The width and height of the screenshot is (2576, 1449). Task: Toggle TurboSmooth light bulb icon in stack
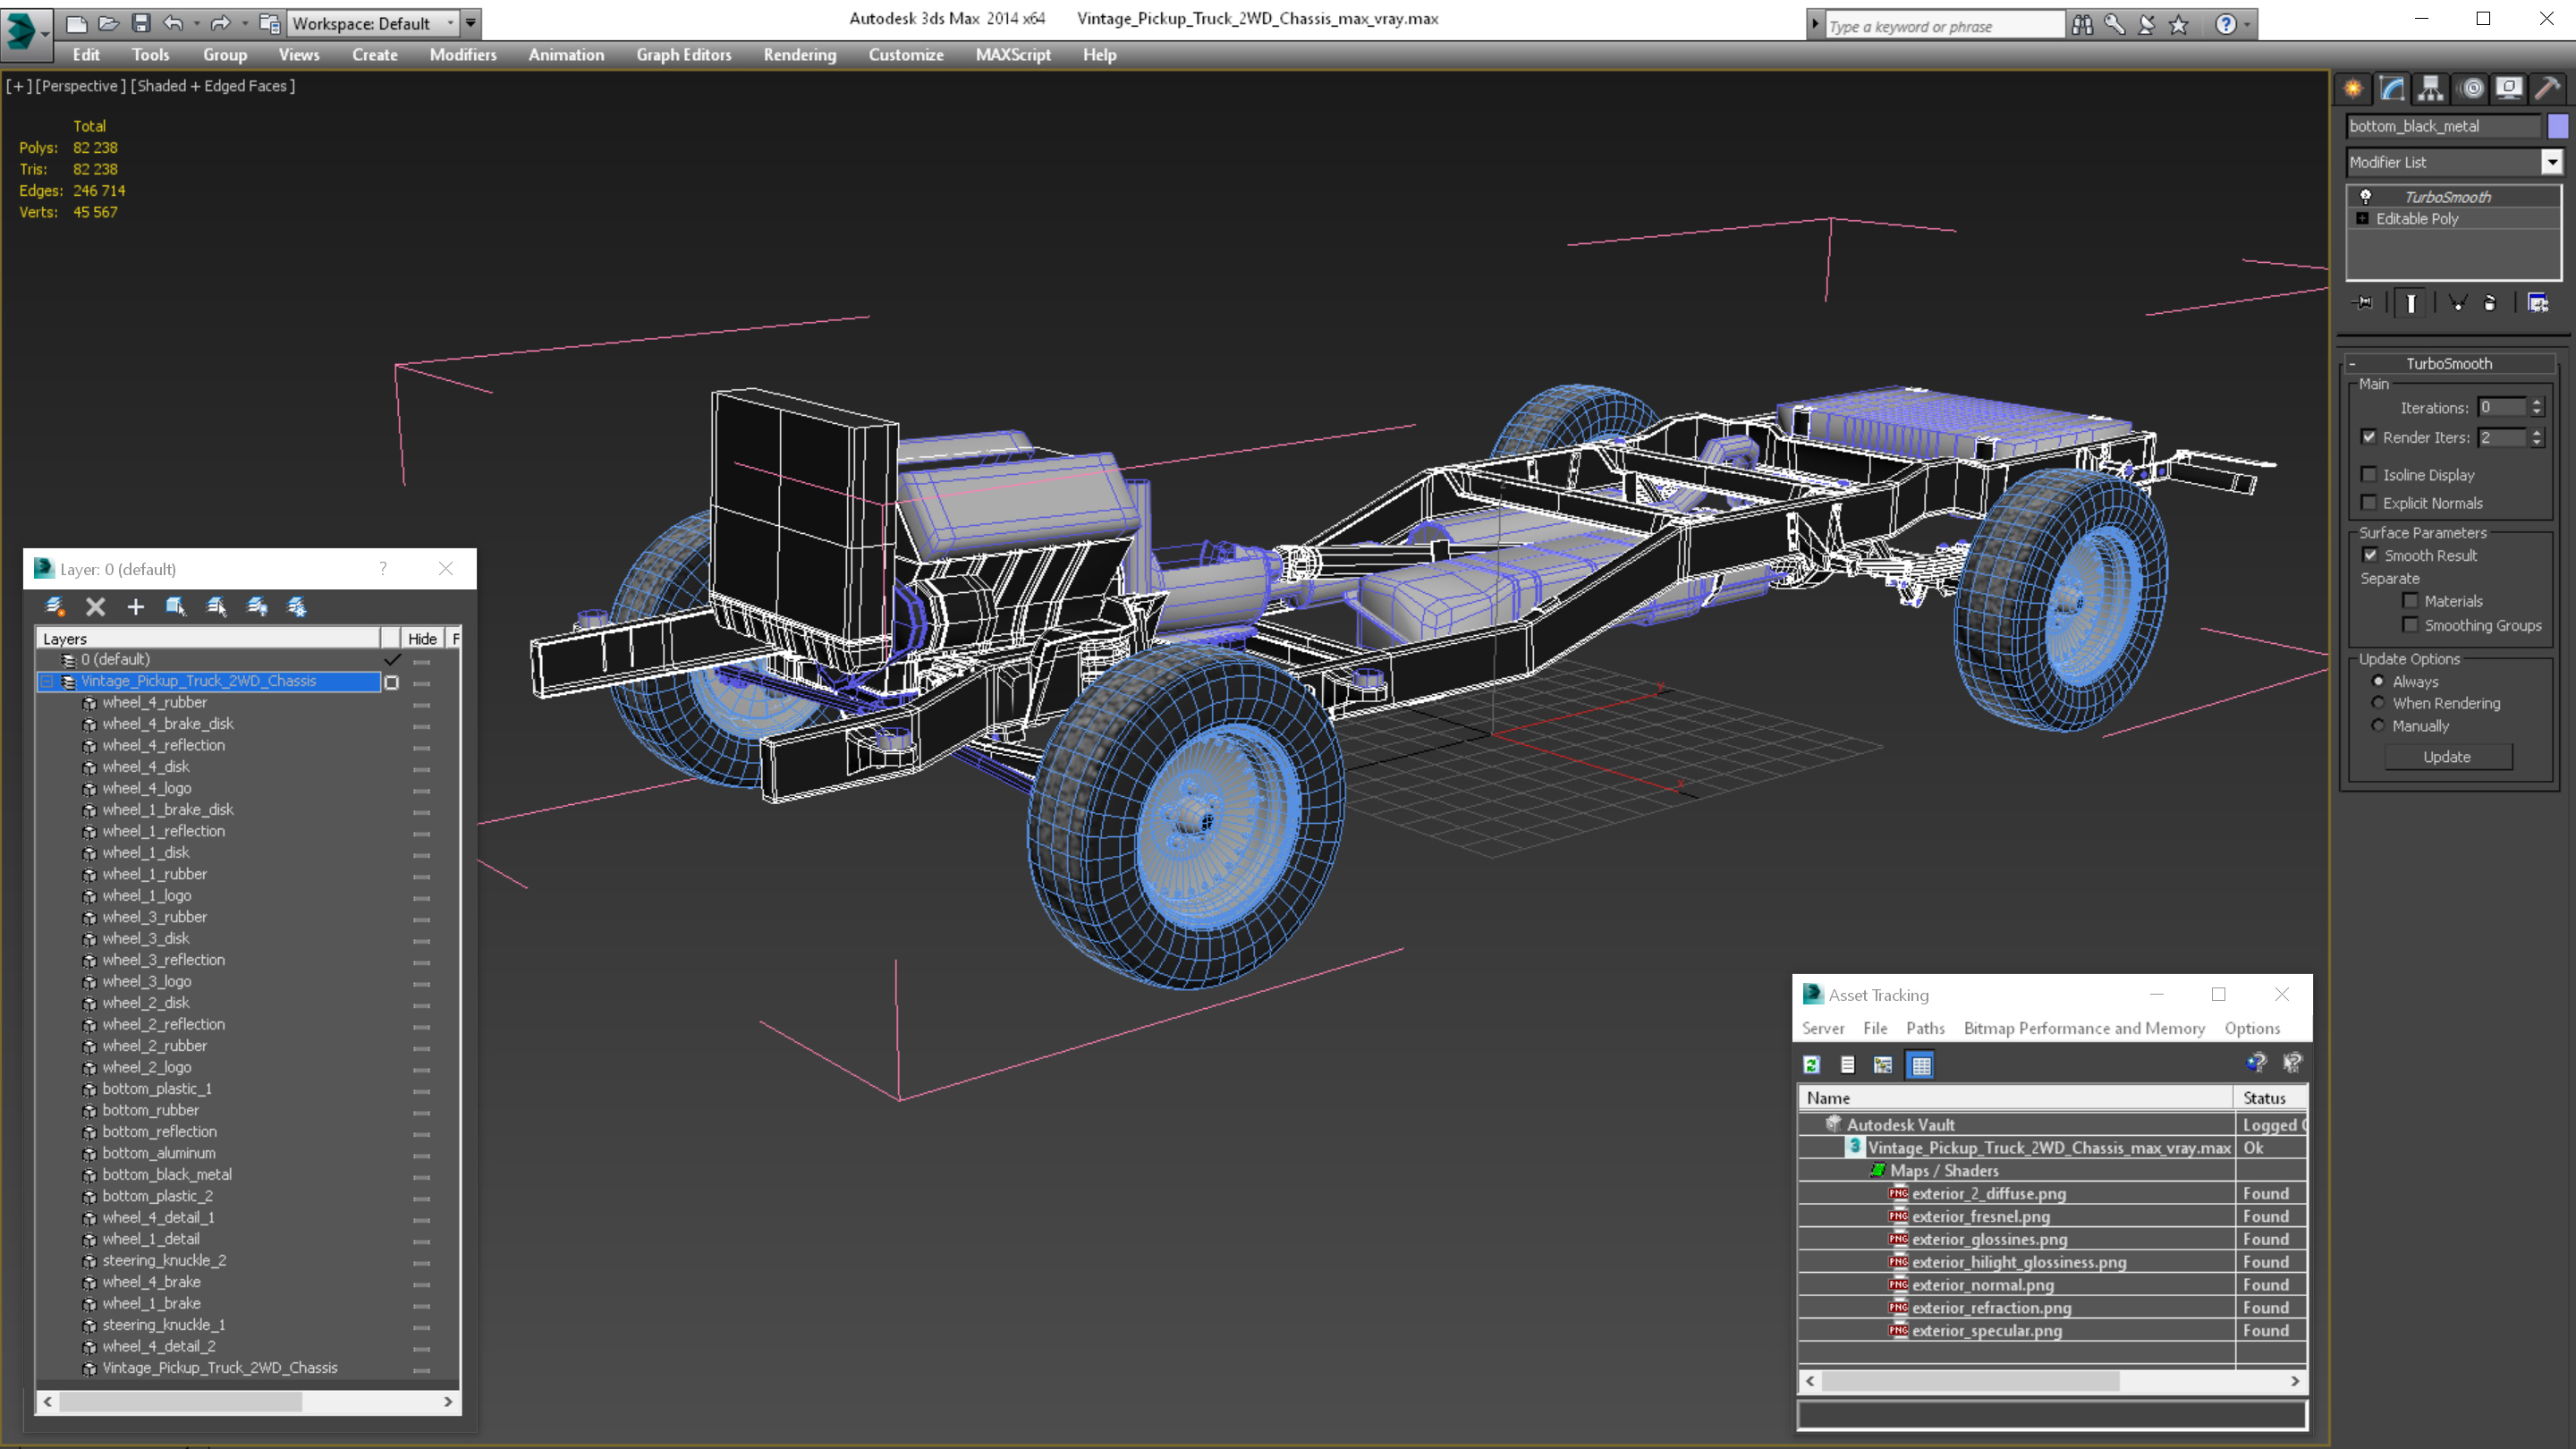coord(2365,196)
